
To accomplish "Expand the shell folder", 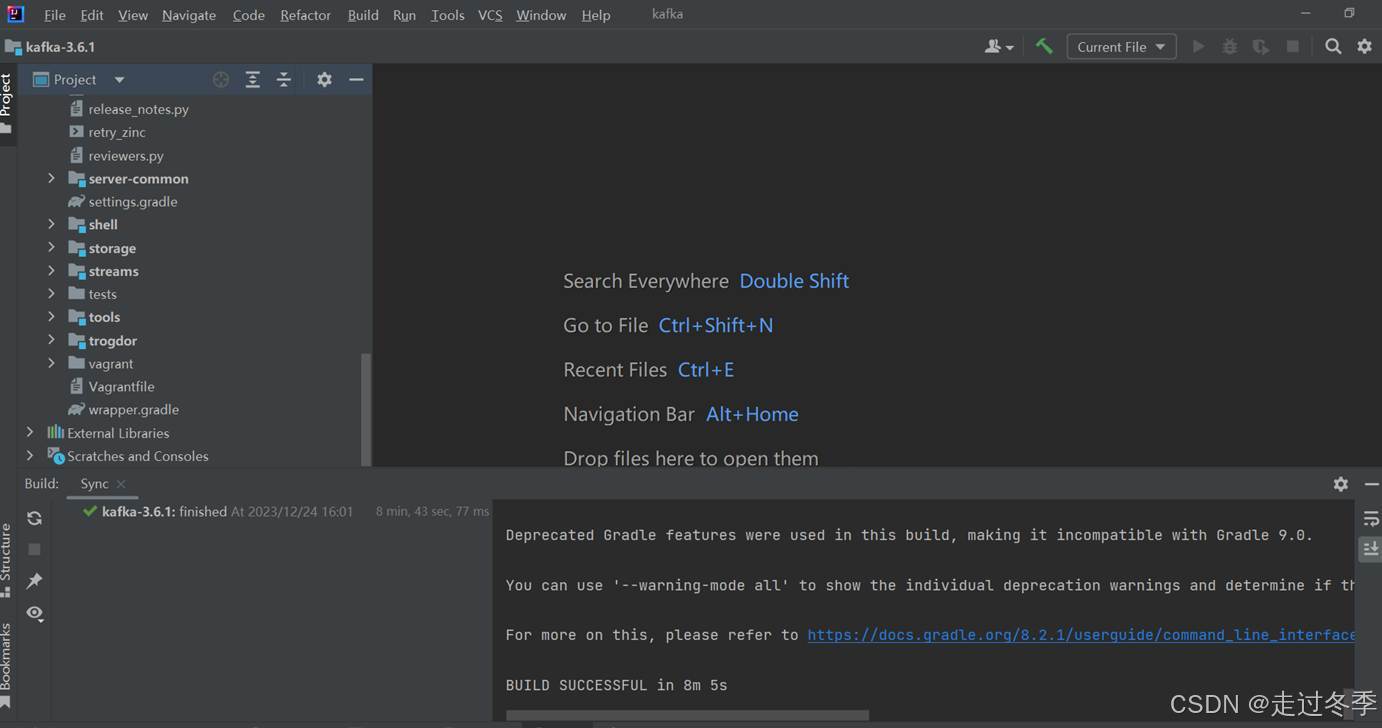I will click(51, 224).
